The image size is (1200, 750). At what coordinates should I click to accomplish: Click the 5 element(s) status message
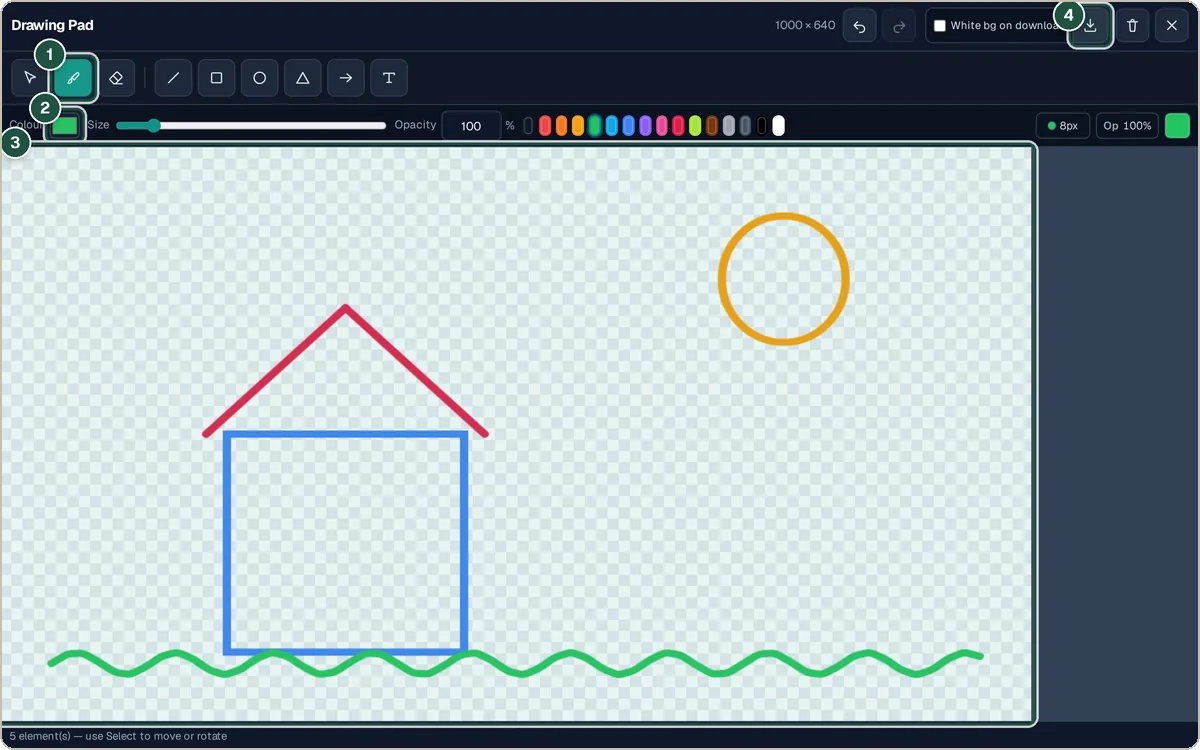[118, 736]
